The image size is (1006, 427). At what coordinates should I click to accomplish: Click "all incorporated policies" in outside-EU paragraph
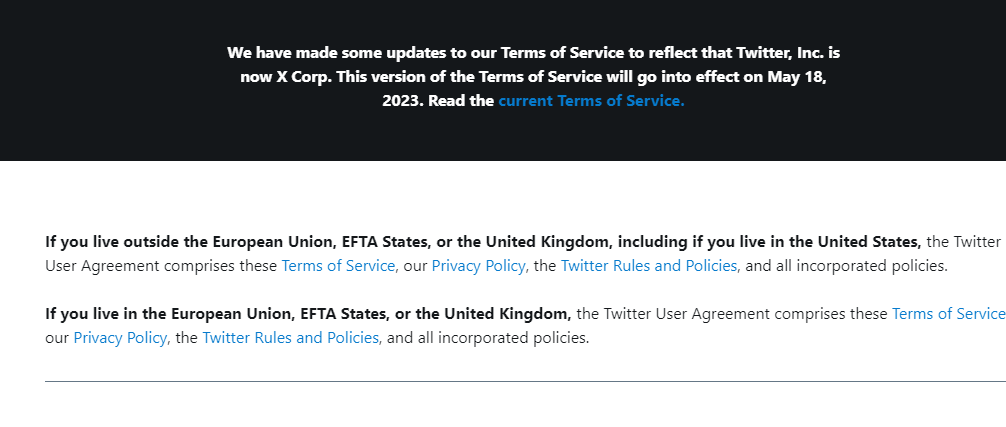tap(860, 265)
